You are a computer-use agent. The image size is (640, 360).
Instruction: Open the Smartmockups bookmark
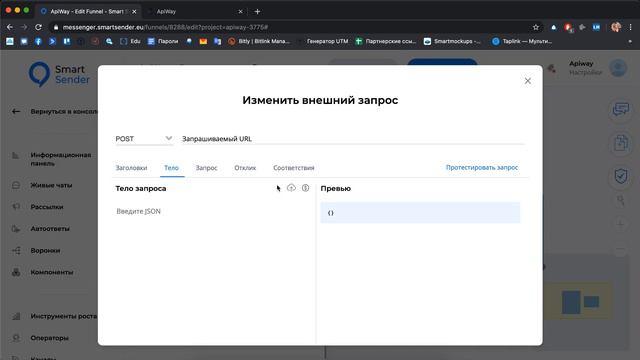point(452,41)
